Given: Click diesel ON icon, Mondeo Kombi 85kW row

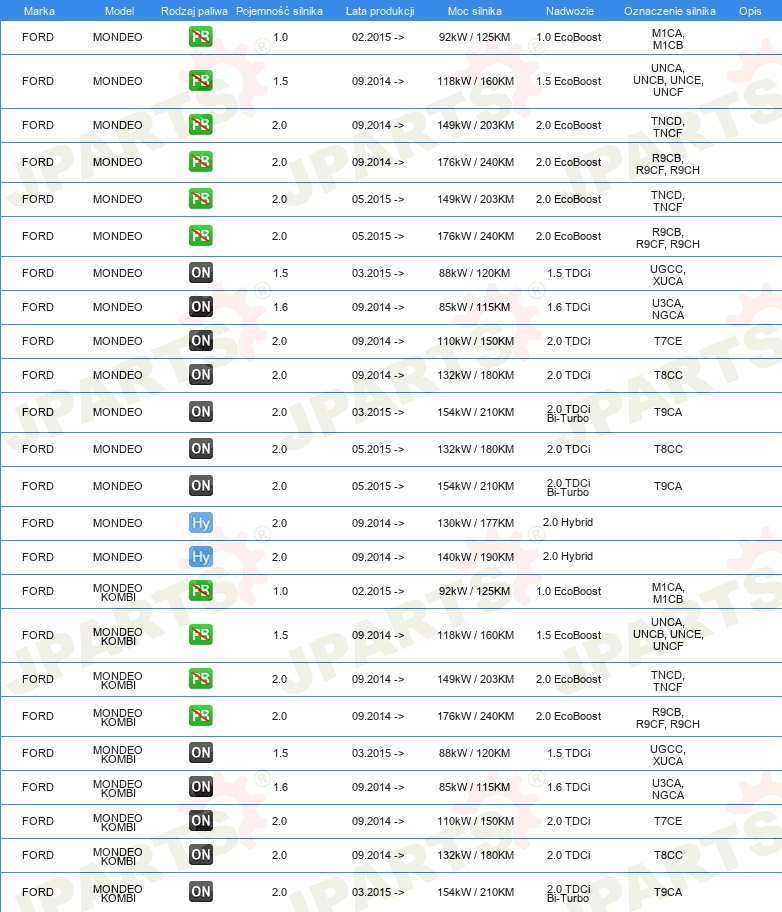Looking at the screenshot, I should (201, 786).
